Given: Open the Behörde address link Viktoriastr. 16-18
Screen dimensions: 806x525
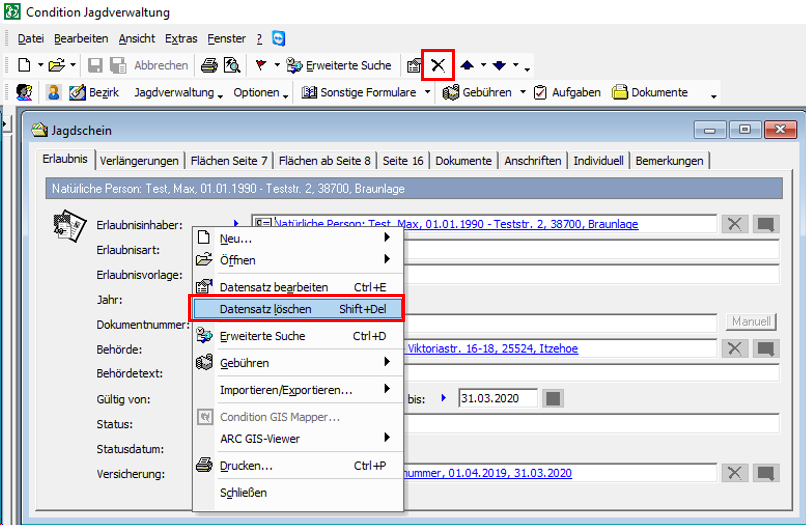Looking at the screenshot, I should click(490, 348).
